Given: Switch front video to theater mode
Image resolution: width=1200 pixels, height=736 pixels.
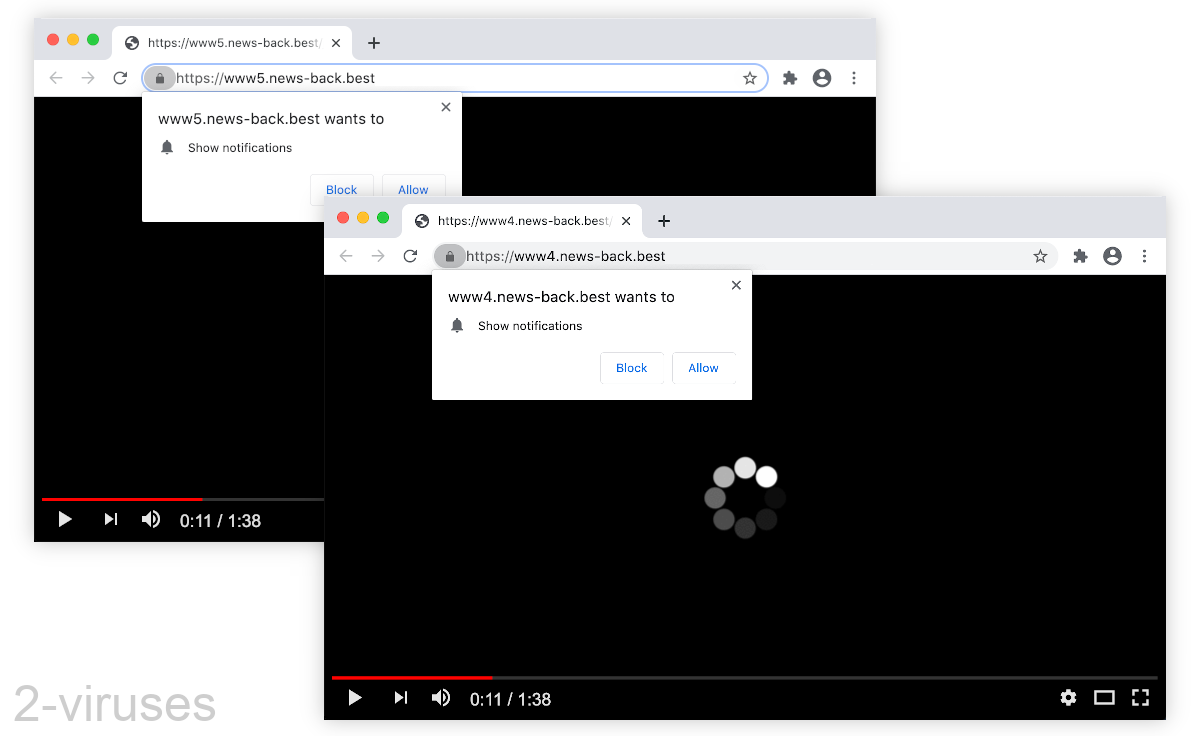Looking at the screenshot, I should [x=1104, y=698].
